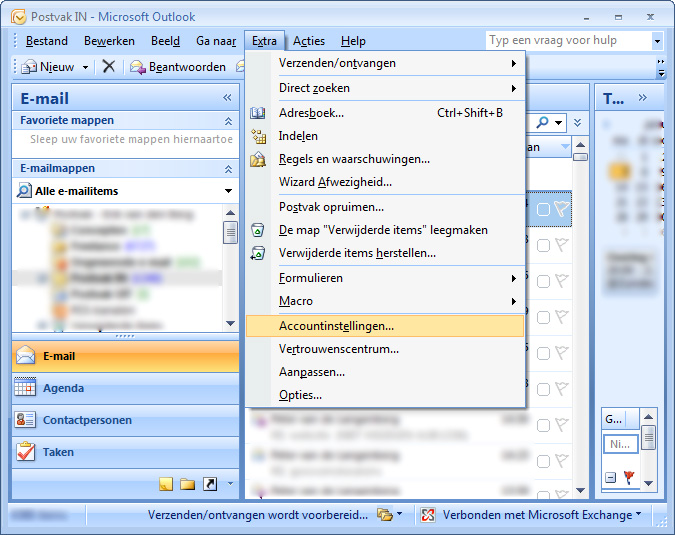Click the red flag icon in task pane

[x=629, y=477]
